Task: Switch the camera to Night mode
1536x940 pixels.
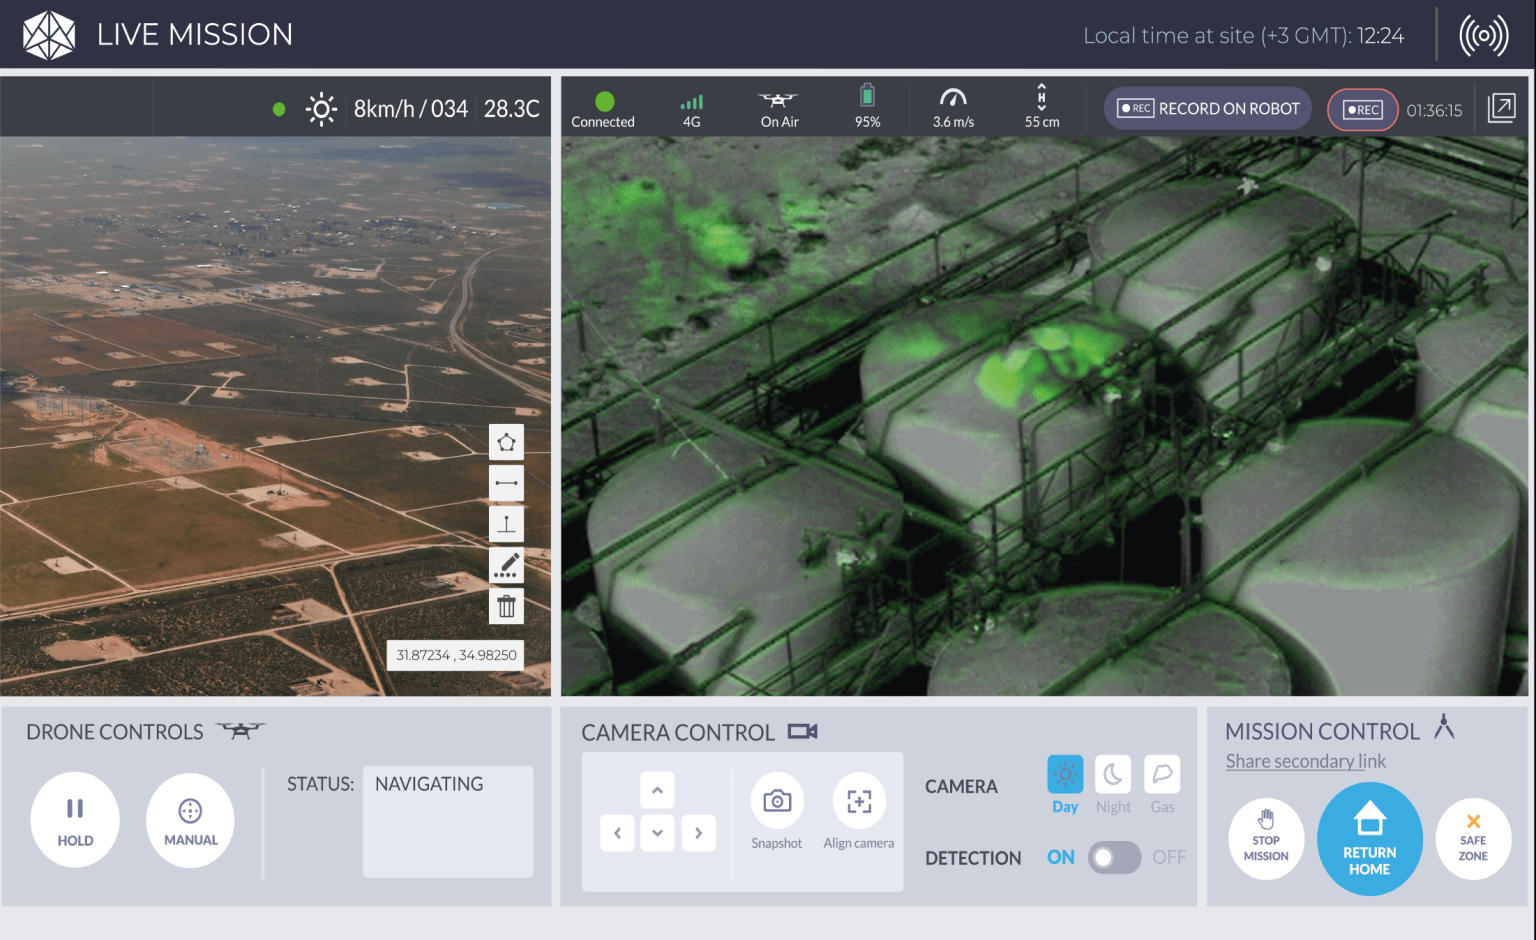Action: pyautogui.click(x=1112, y=776)
